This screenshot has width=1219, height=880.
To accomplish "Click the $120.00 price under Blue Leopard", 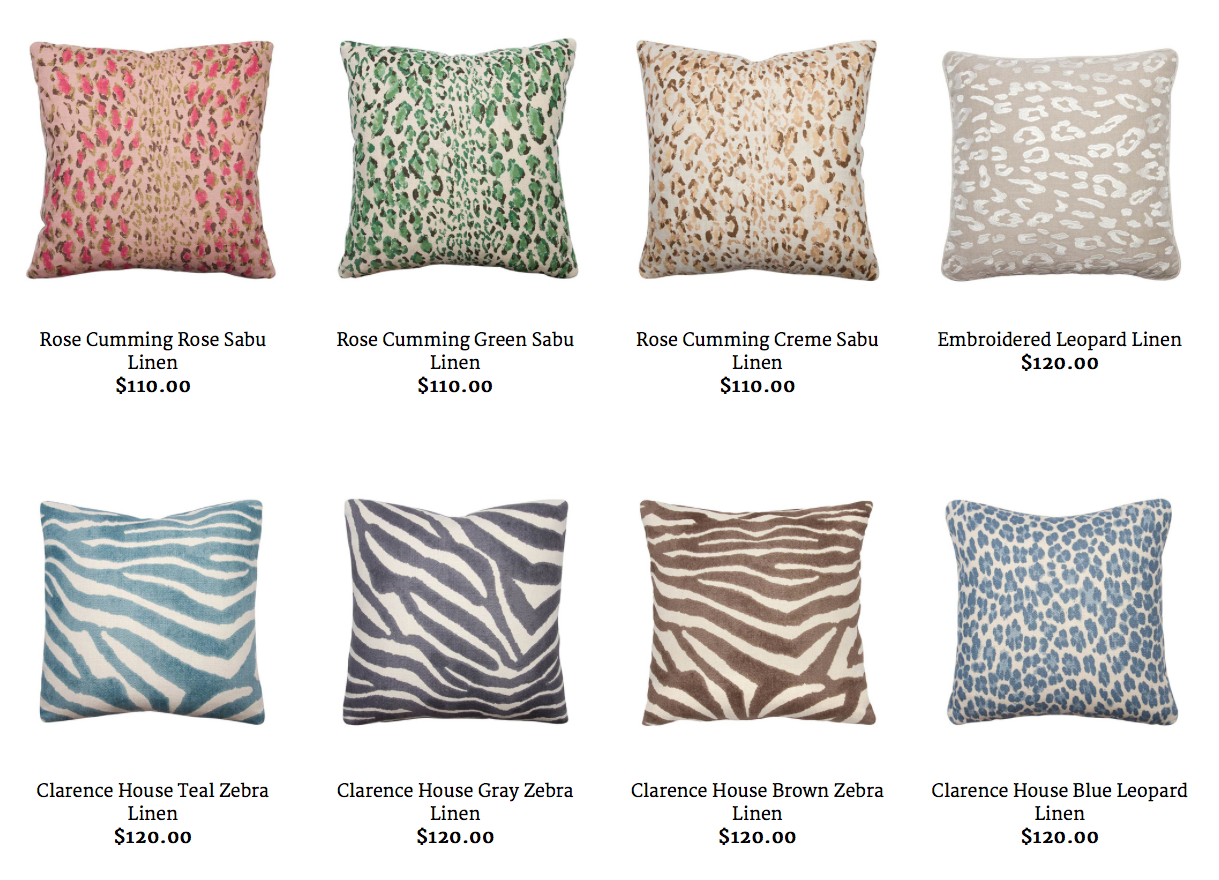I will [x=1060, y=837].
